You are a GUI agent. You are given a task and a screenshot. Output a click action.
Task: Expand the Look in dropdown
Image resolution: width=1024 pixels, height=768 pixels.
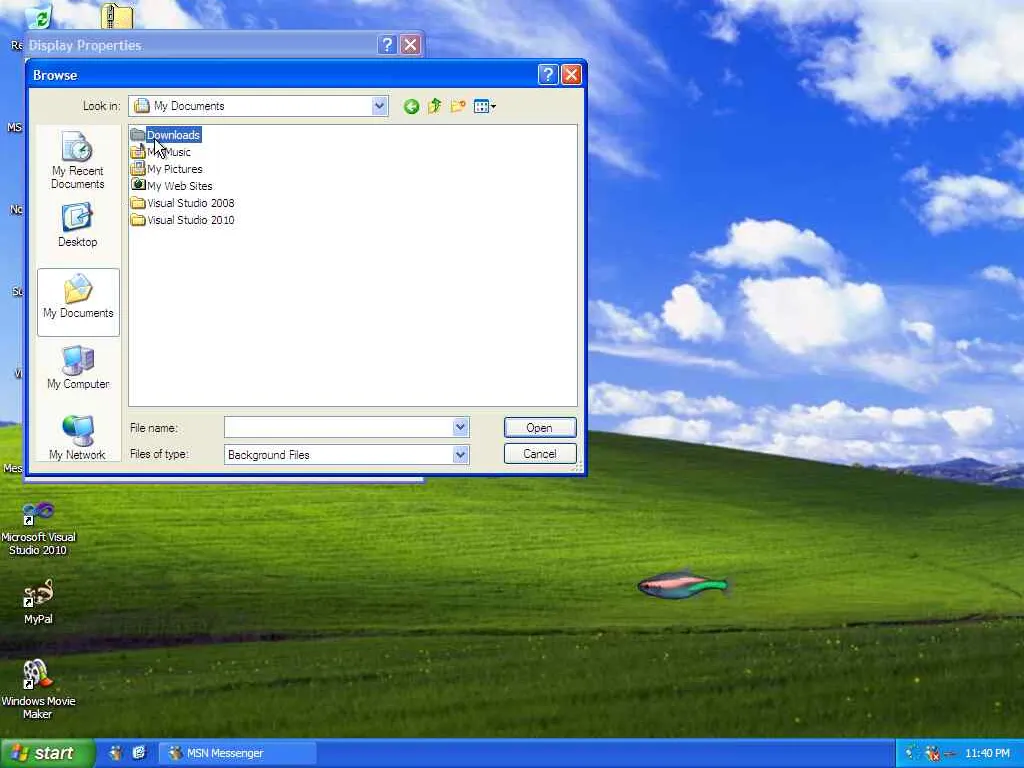coord(379,106)
